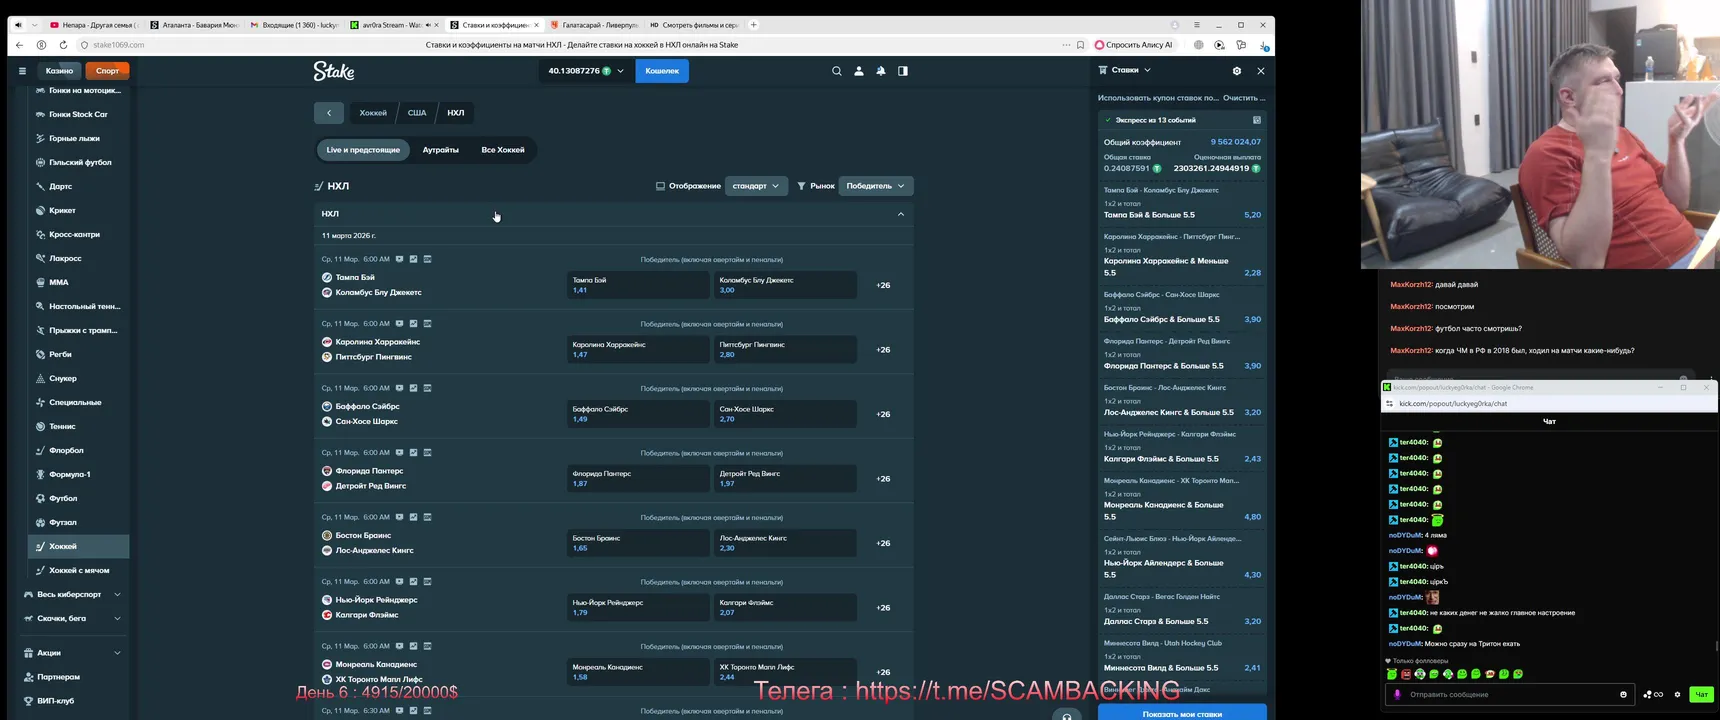Click Спросить Алису AI button
The image size is (1720, 720).
point(1133,45)
